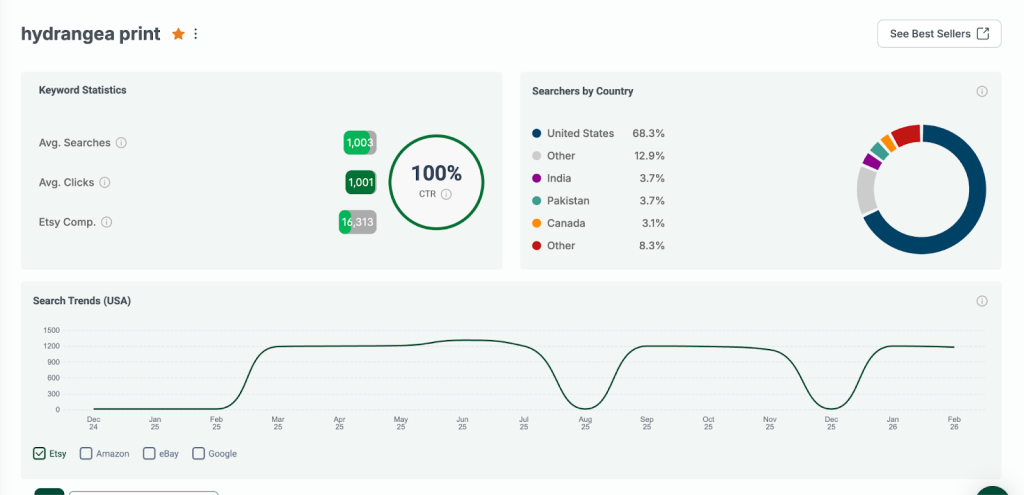Click the Search Trends info icon

point(982,301)
